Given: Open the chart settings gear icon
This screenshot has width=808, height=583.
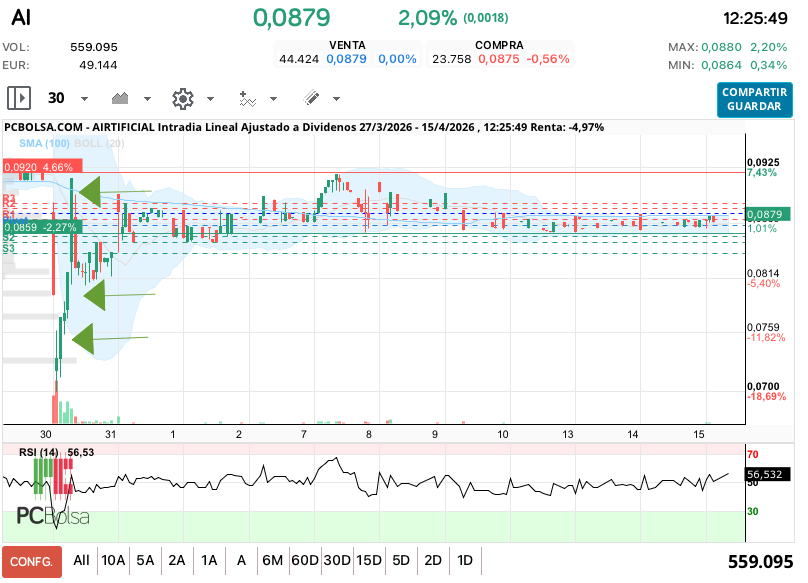Looking at the screenshot, I should [182, 98].
